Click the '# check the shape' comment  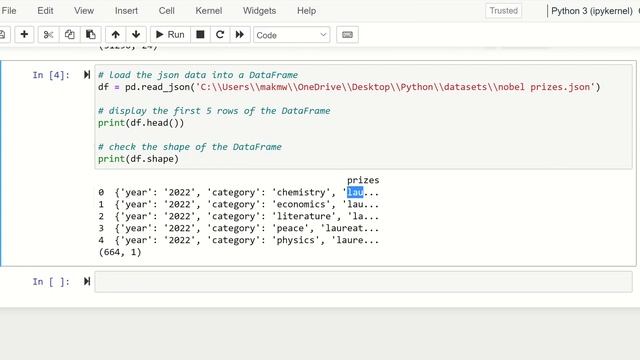pyautogui.click(x=190, y=147)
